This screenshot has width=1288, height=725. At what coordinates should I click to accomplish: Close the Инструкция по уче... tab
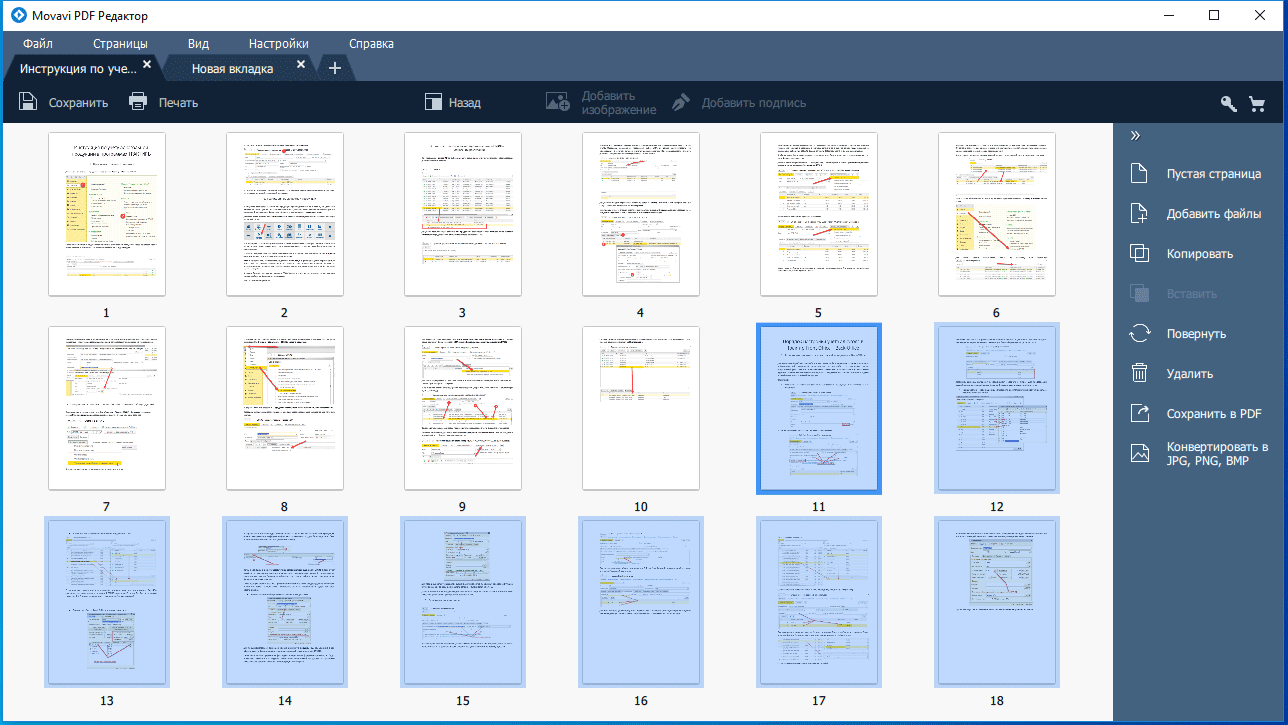147,64
